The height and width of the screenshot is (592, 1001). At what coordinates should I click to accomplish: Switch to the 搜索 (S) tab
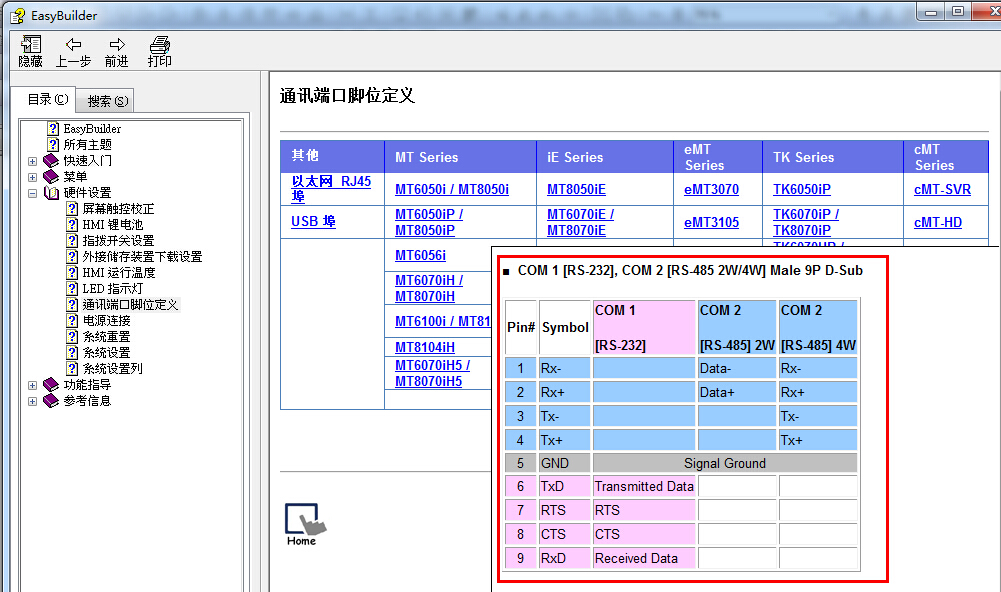107,101
